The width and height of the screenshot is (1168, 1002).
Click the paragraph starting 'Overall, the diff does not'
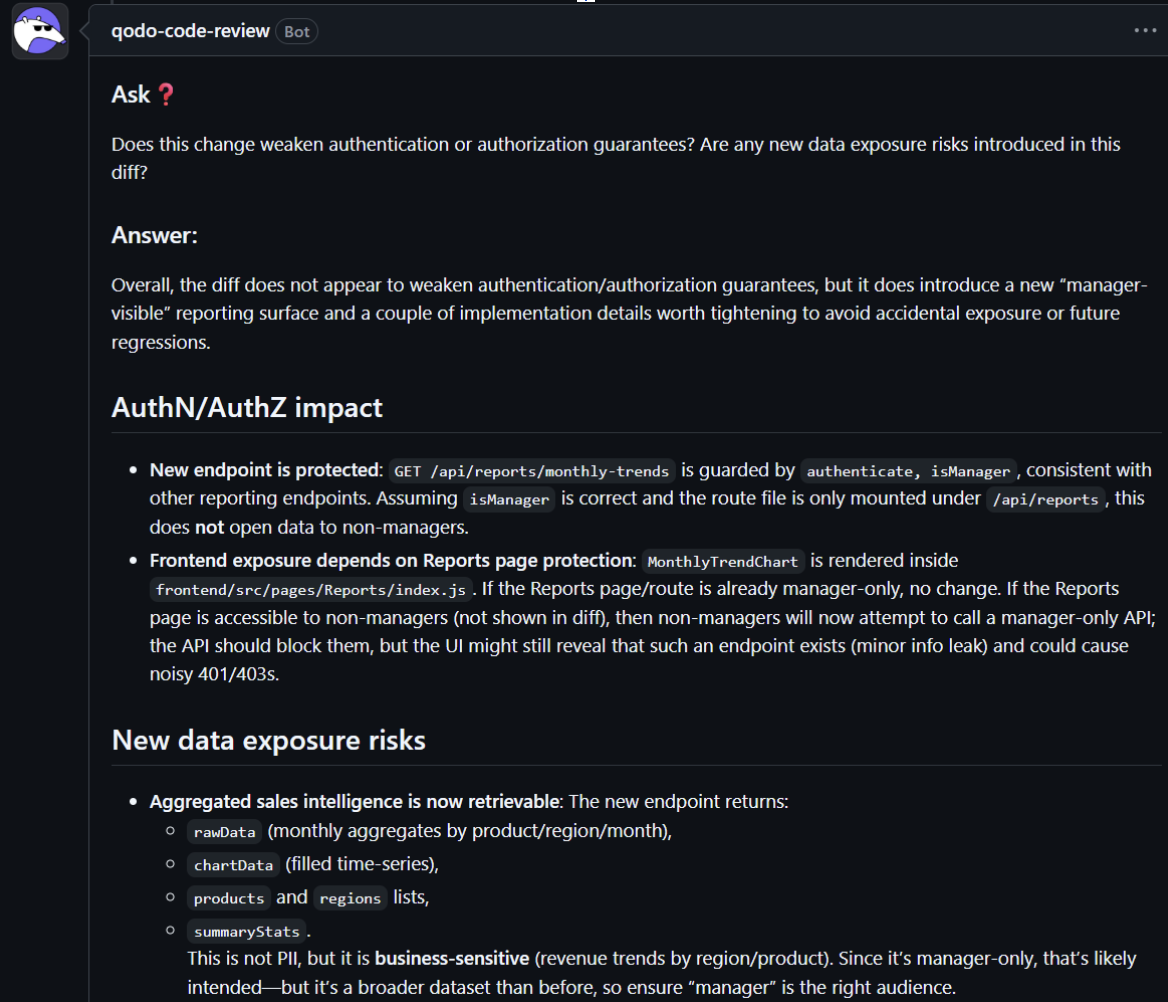629,314
